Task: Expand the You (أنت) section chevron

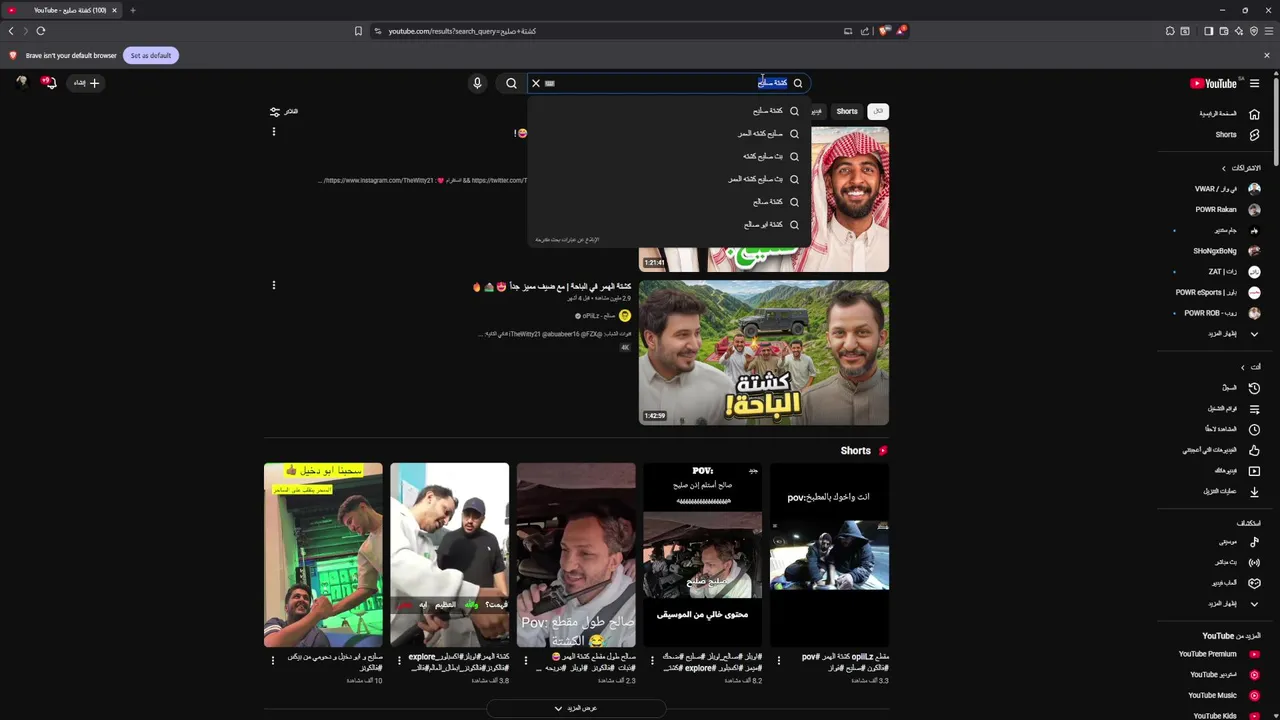Action: [1243, 367]
